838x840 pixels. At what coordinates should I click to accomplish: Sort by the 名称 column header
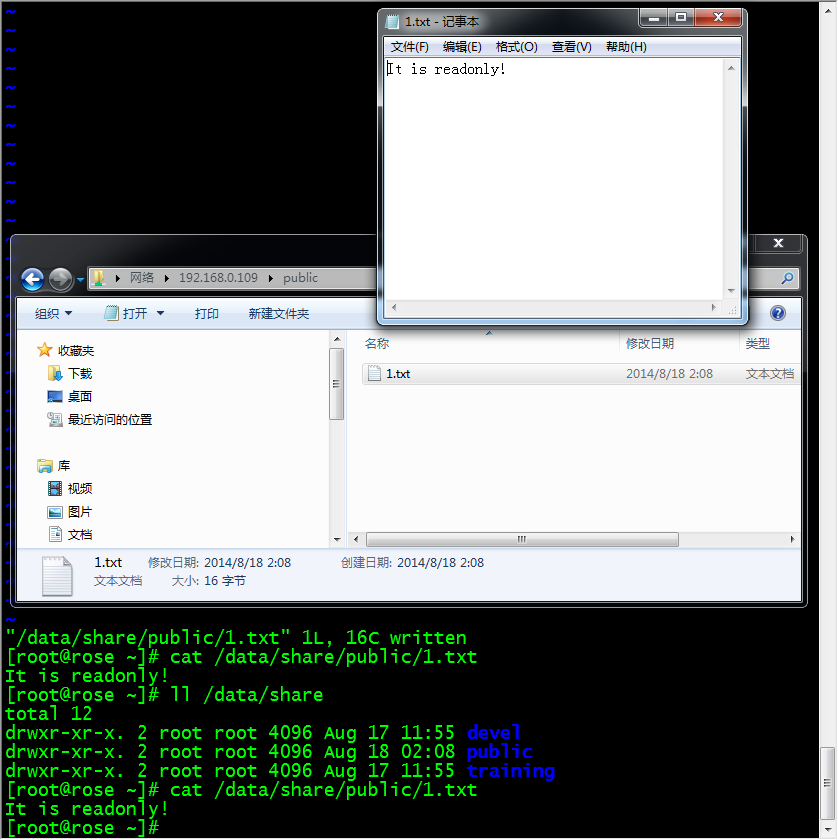377,343
